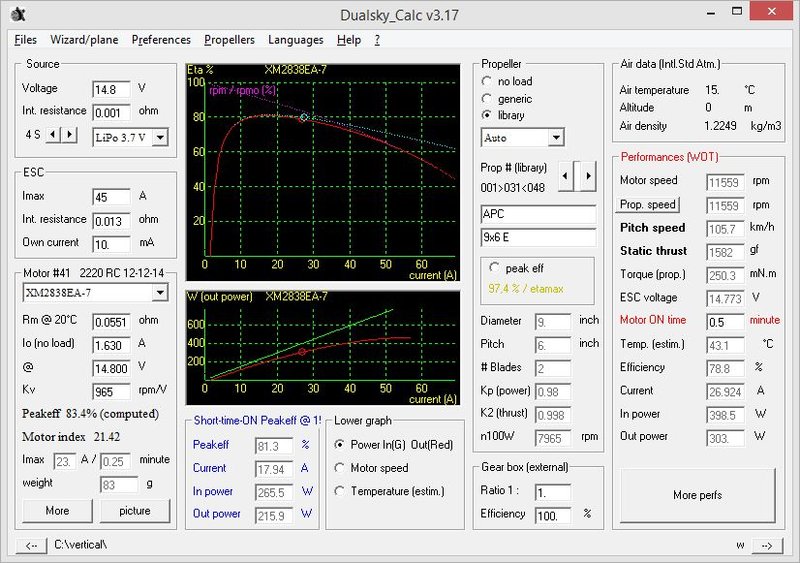Click the bottom-left back arrow button

32,545
